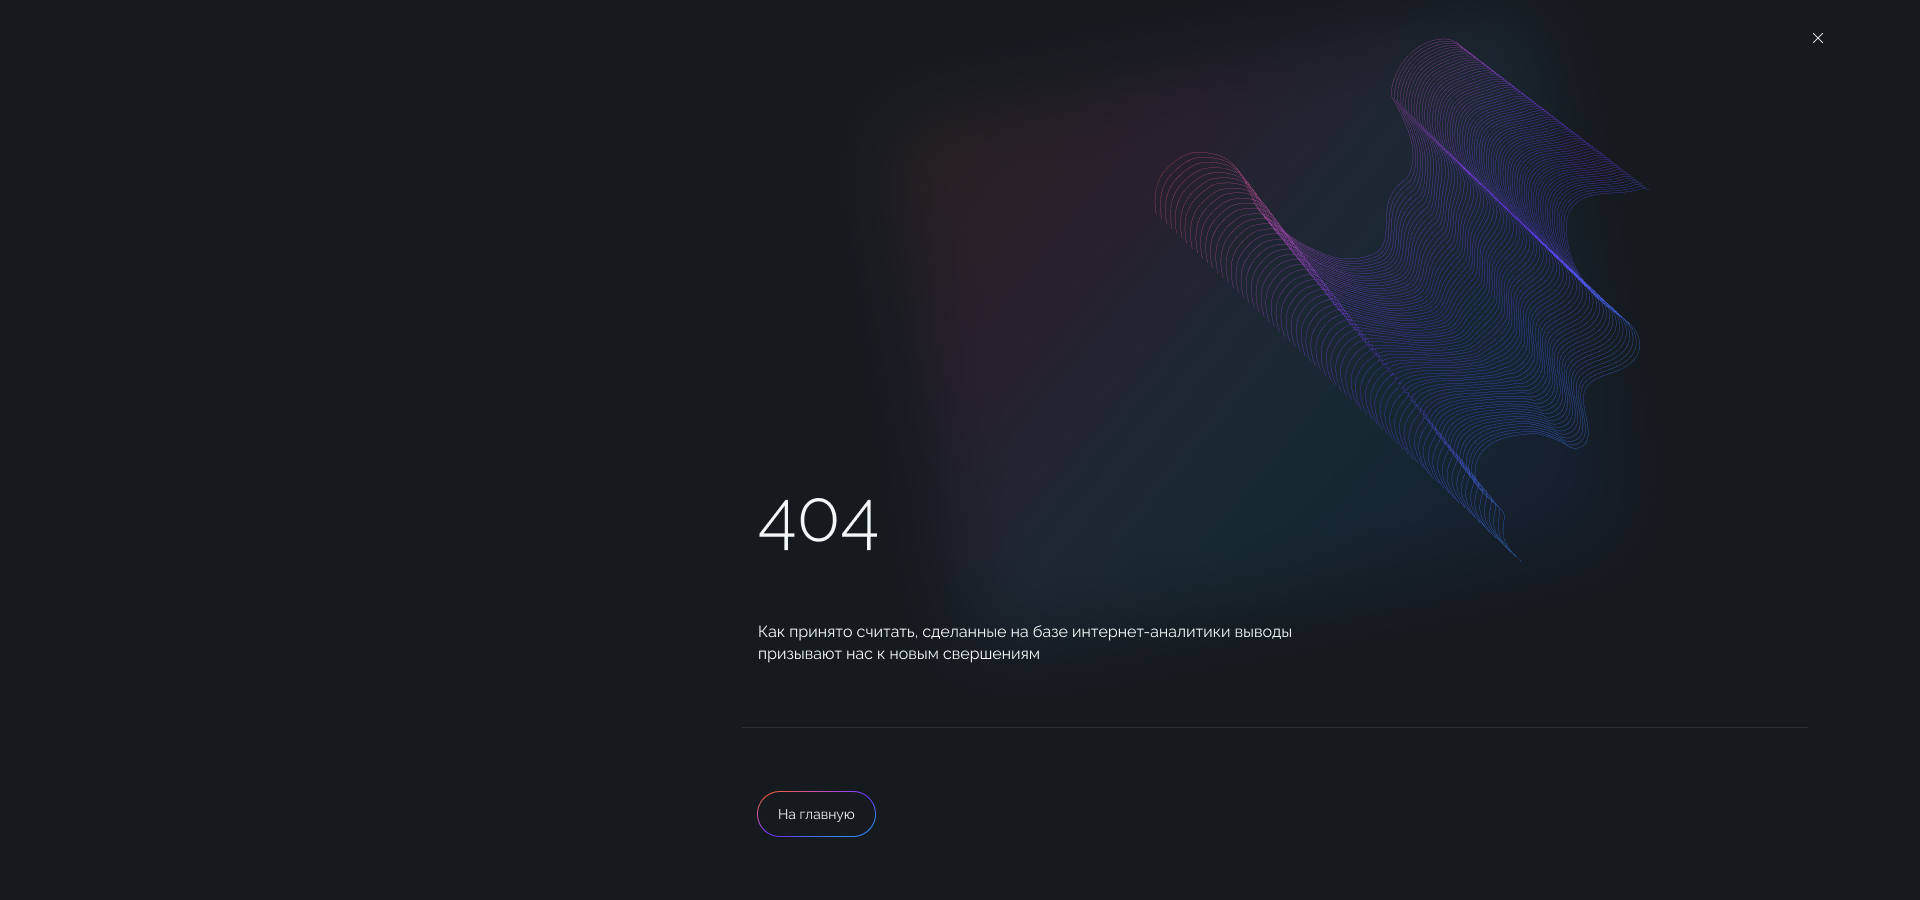Click the large 404 heading
Screen dimensions: 1920x900
818,523
